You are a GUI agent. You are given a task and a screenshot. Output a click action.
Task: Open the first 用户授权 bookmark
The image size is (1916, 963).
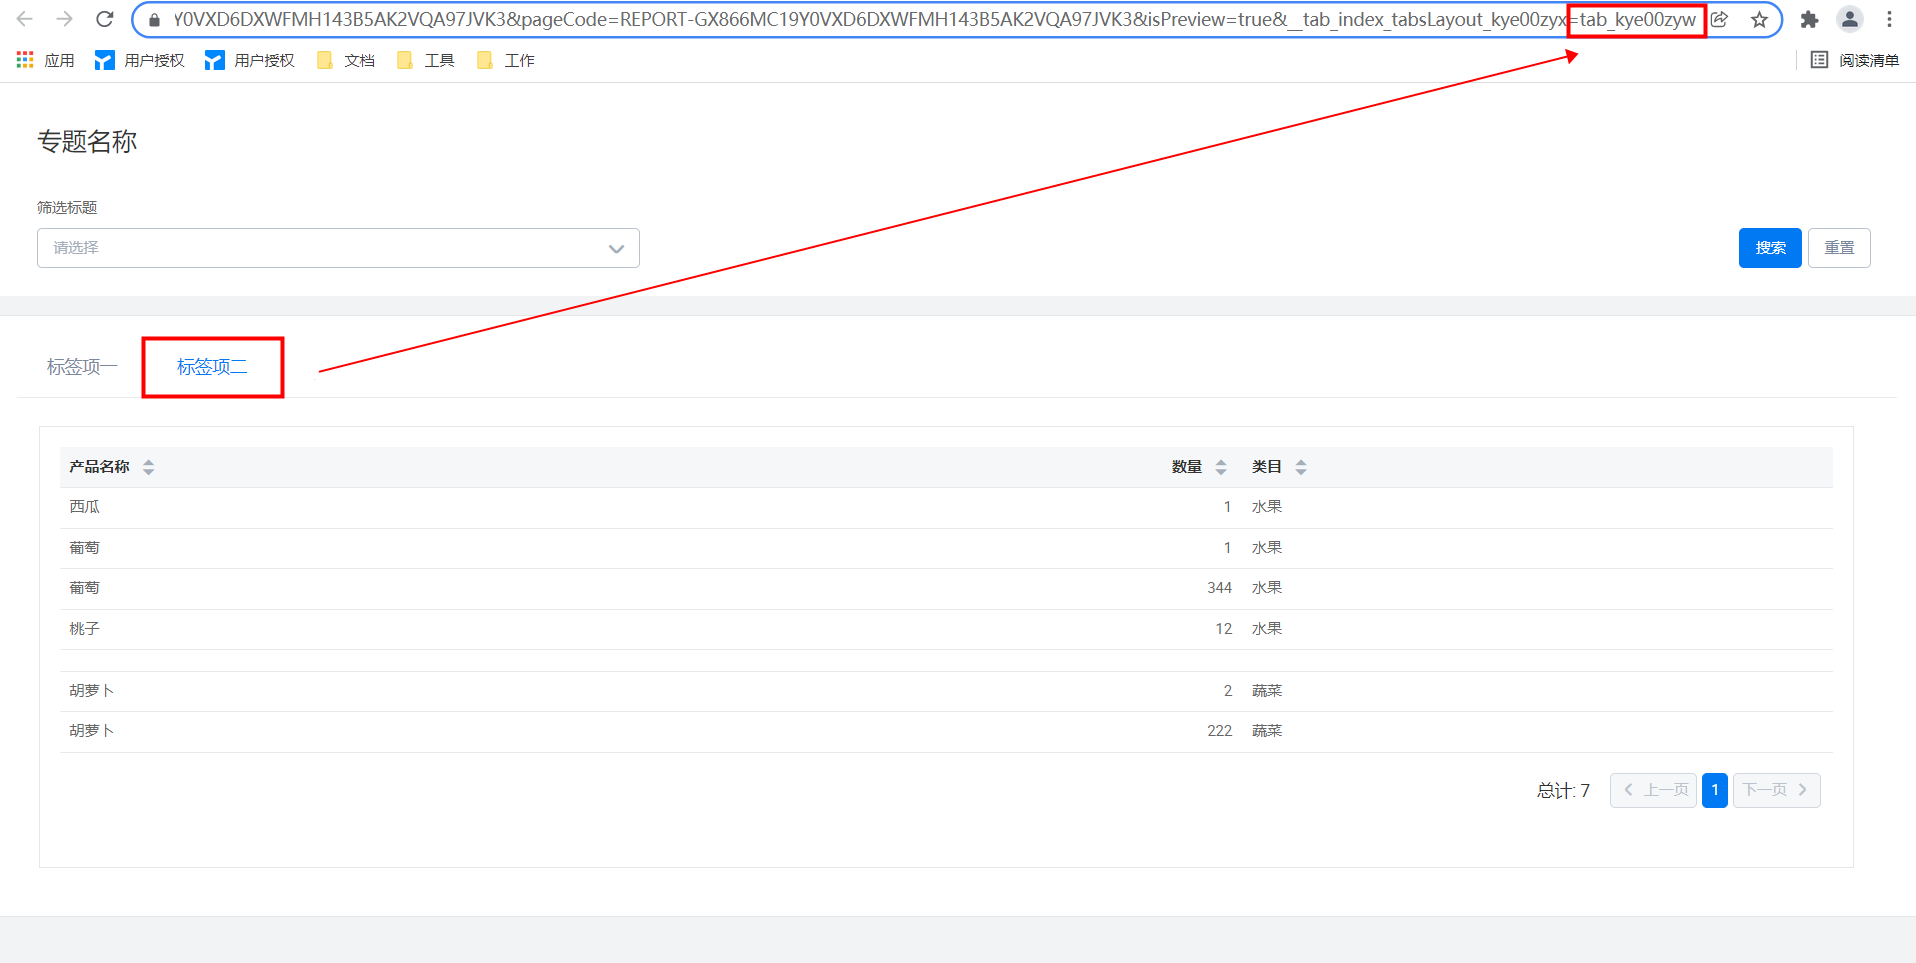coord(140,61)
